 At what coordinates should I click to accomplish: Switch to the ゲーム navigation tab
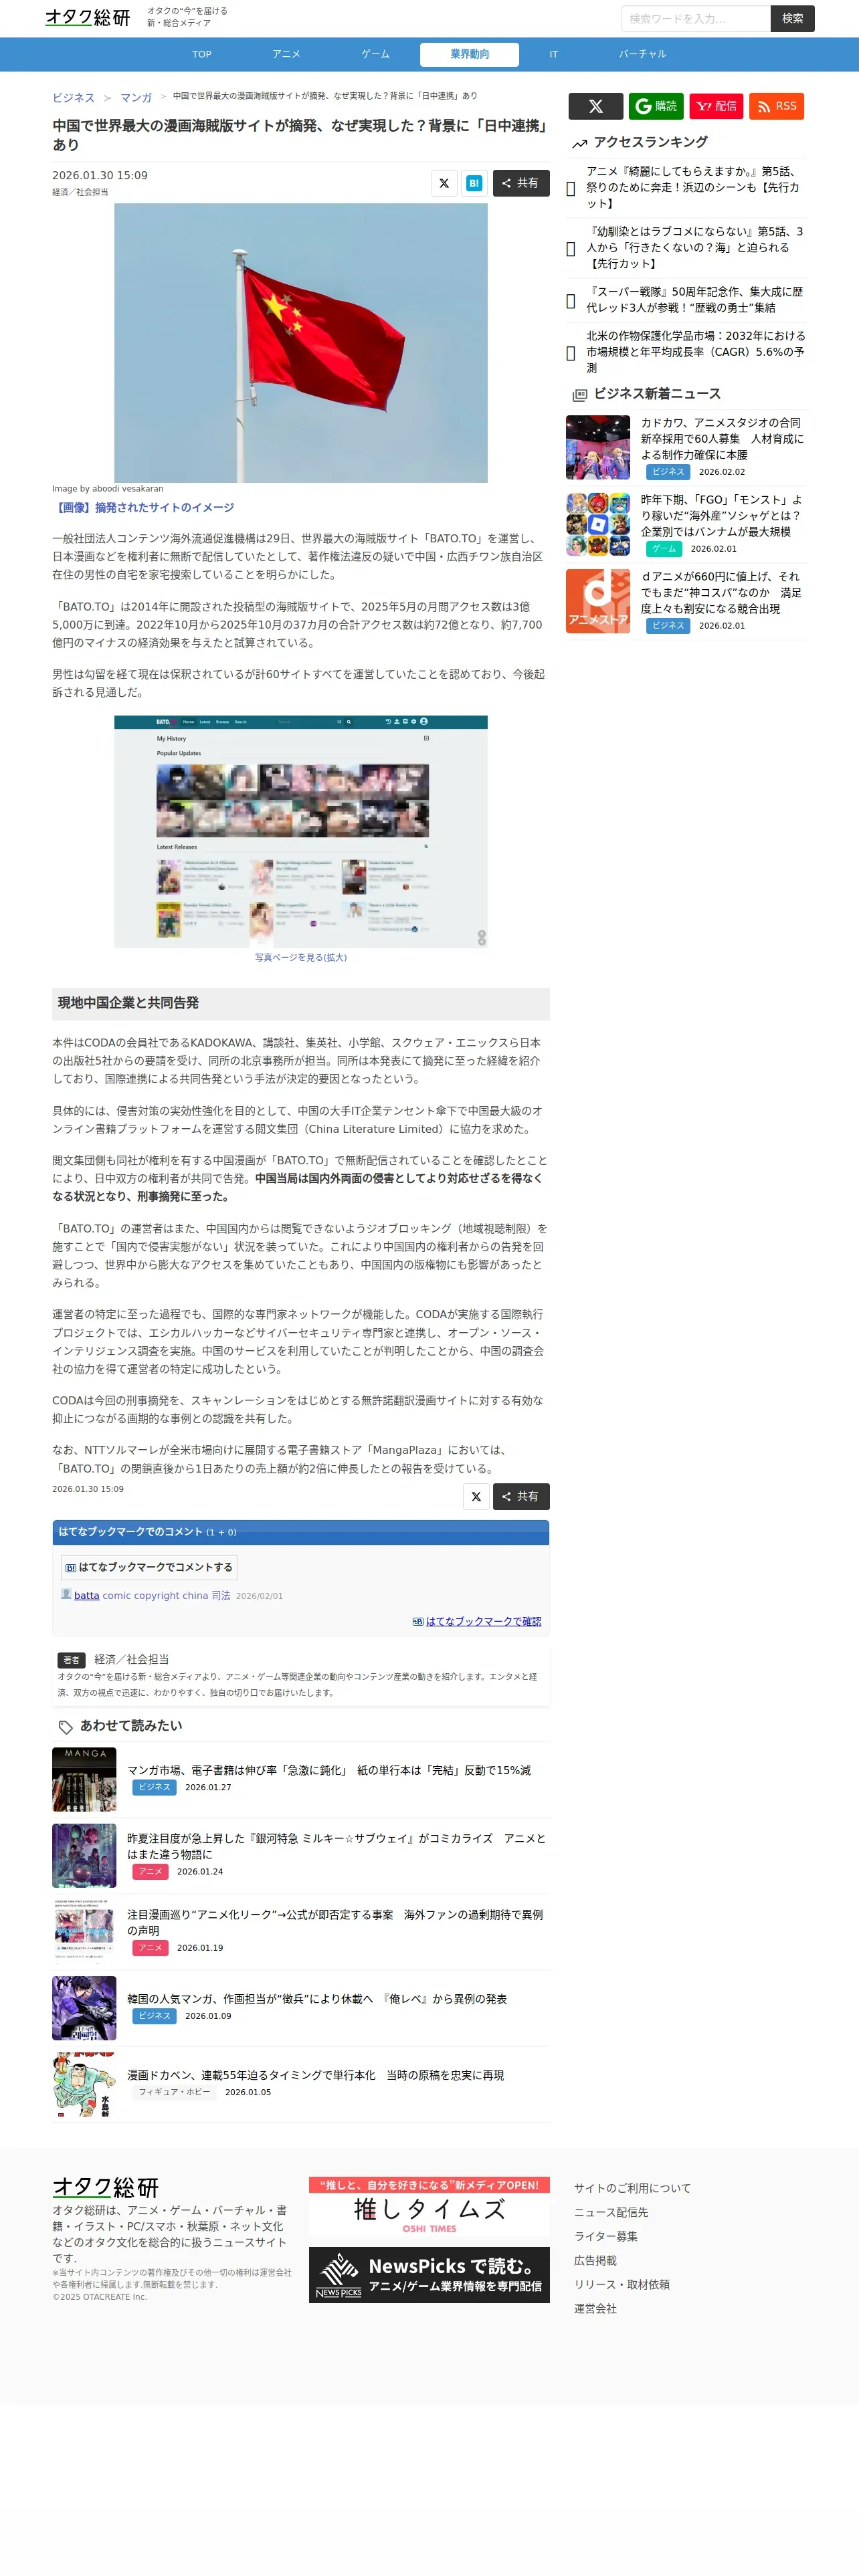[x=375, y=54]
